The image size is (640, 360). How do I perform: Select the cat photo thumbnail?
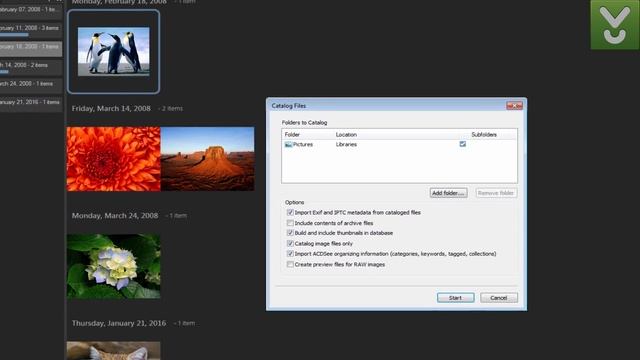(x=113, y=351)
